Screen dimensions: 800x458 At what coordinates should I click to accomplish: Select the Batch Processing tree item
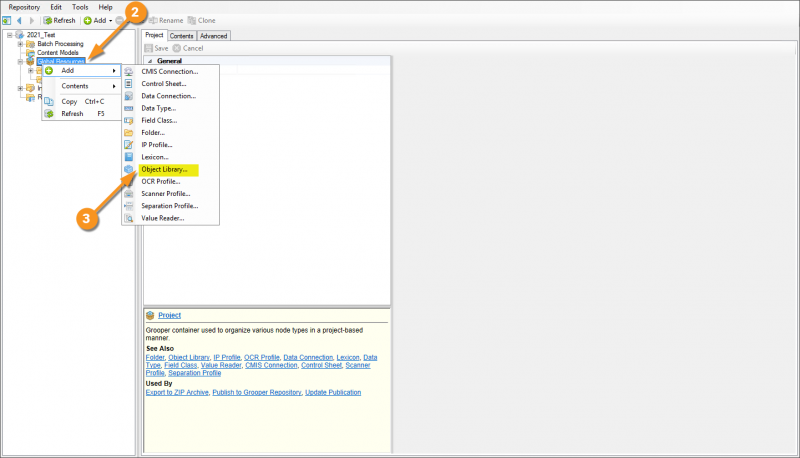click(60, 44)
